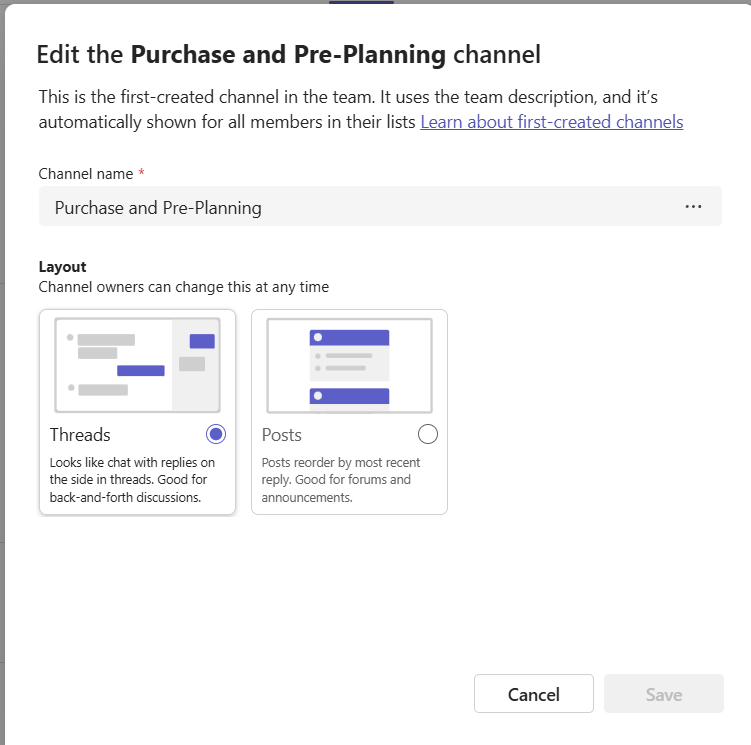Focus the Channel name text field
Viewport: 751px width, 745px height.
click(350, 207)
